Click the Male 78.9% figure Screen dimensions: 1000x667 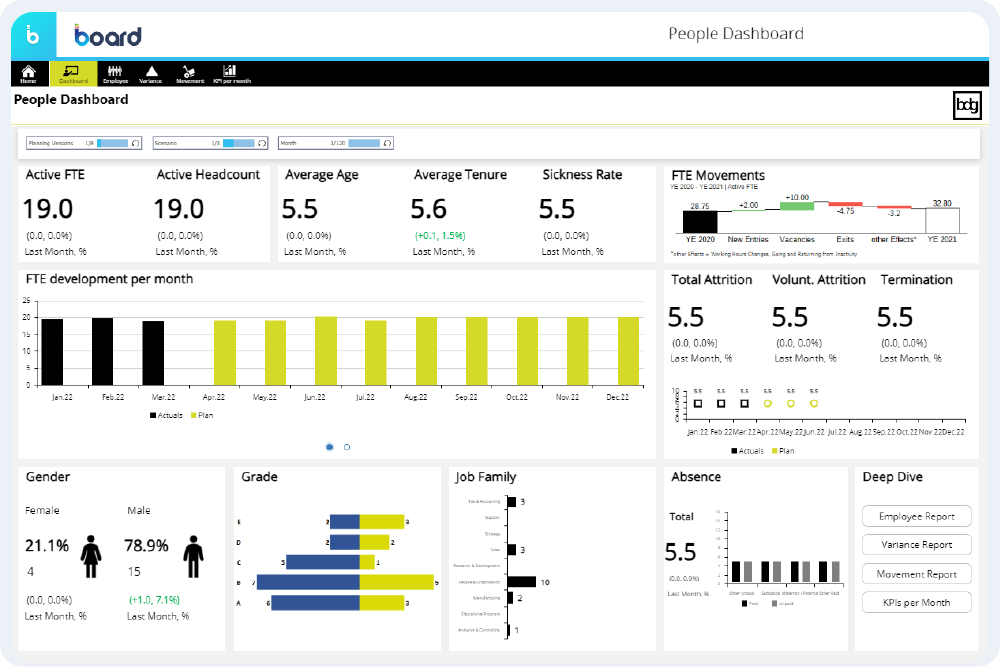click(147, 546)
